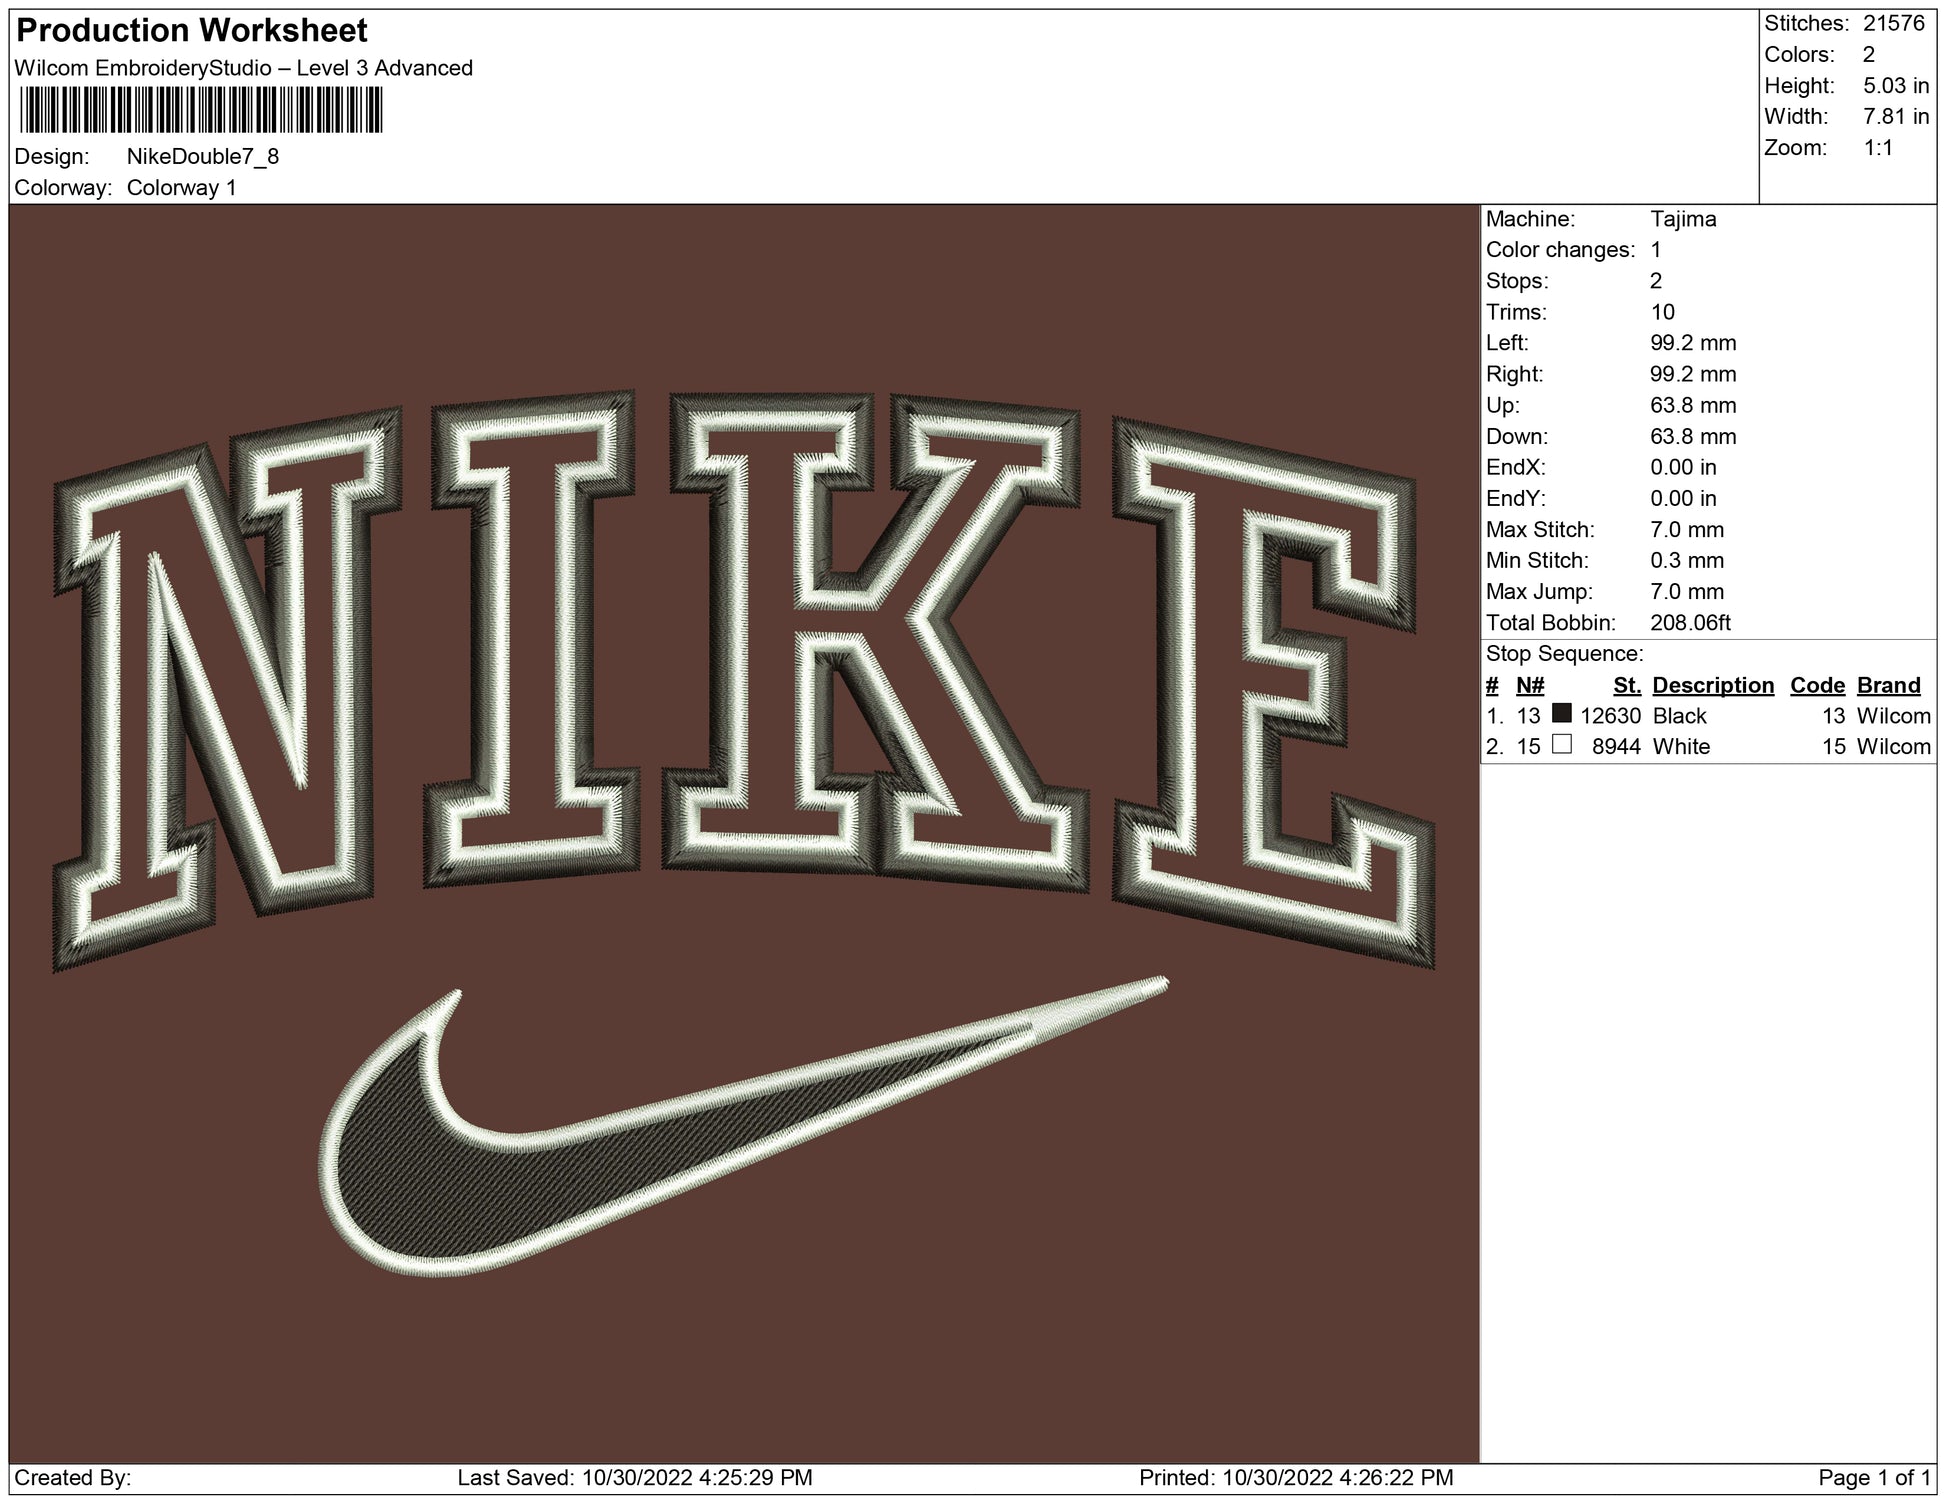
Task: Click the Description column header
Action: pos(1712,685)
